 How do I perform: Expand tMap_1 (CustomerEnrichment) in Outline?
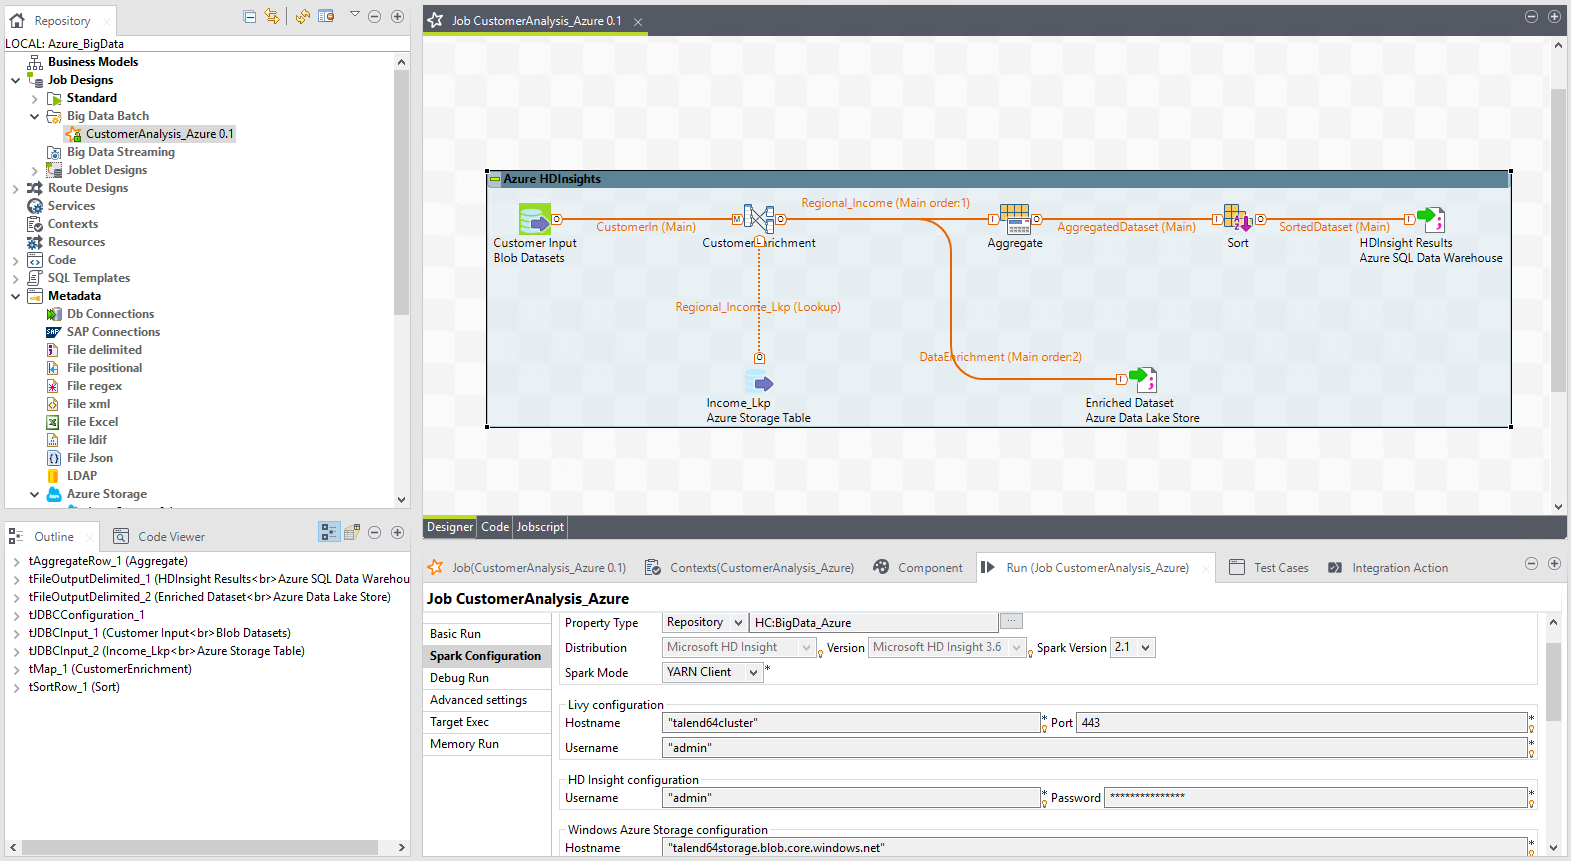(17, 669)
